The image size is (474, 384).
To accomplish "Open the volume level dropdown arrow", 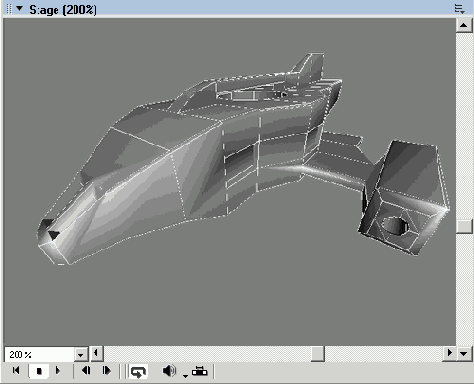I will 185,376.
